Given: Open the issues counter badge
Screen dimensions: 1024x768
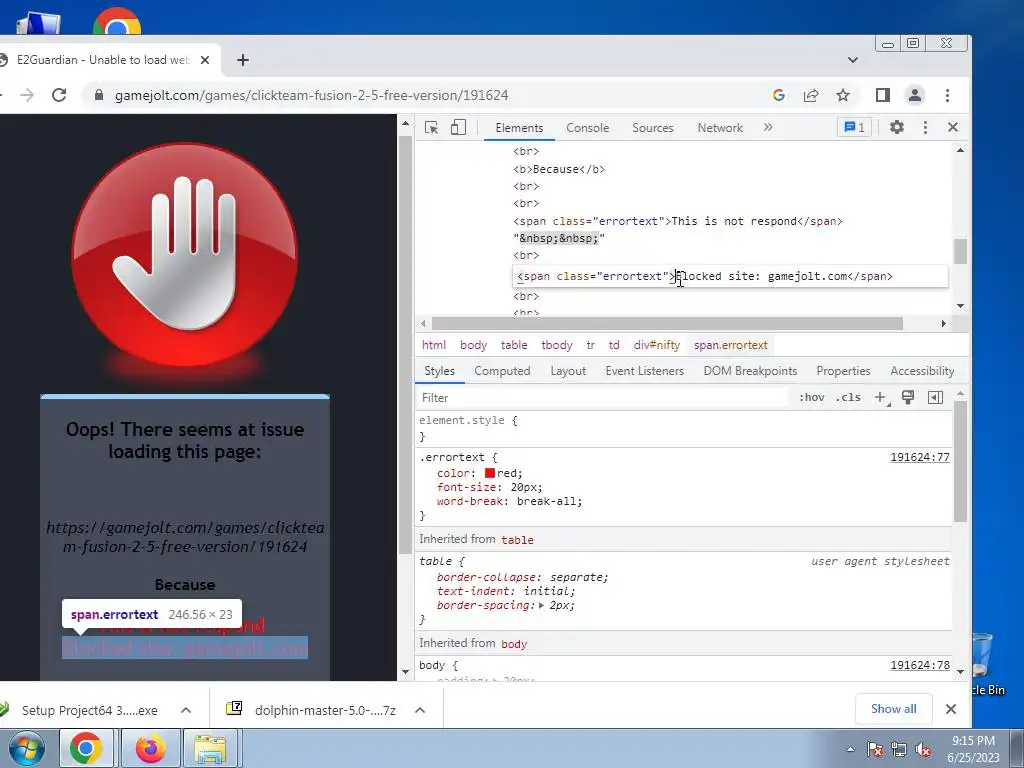Looking at the screenshot, I should pyautogui.click(x=854, y=127).
